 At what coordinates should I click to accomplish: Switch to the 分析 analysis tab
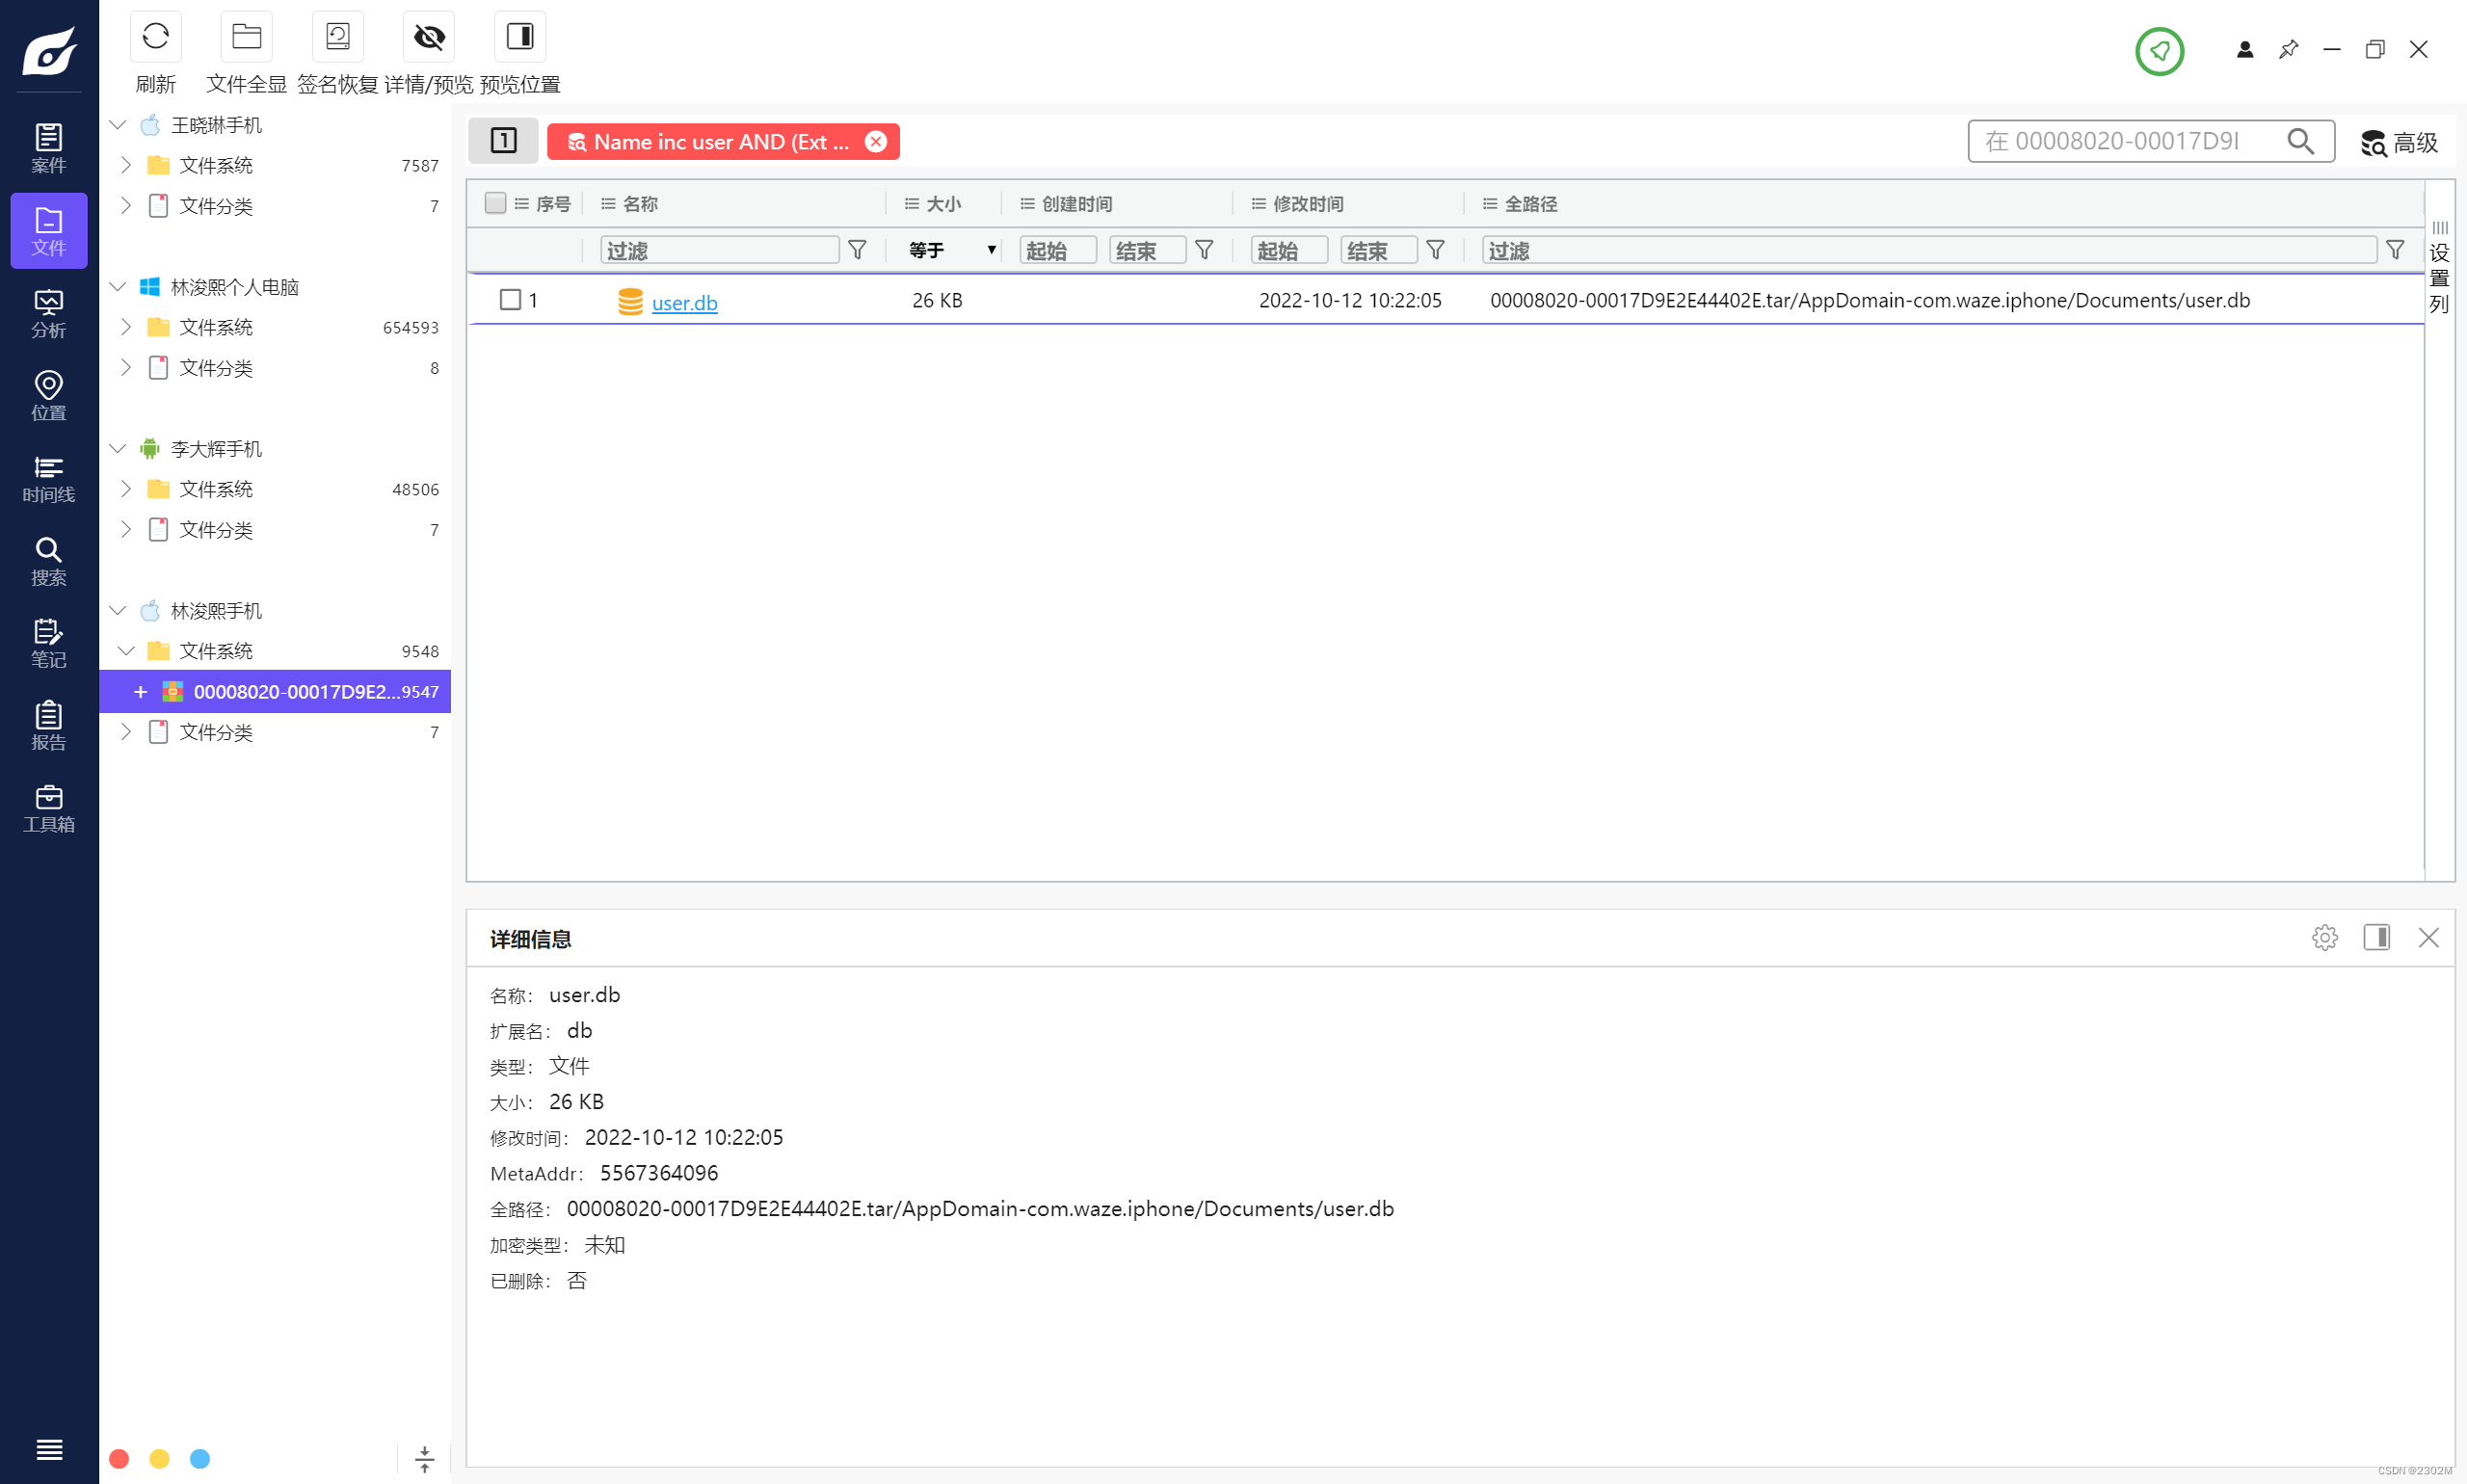[48, 314]
